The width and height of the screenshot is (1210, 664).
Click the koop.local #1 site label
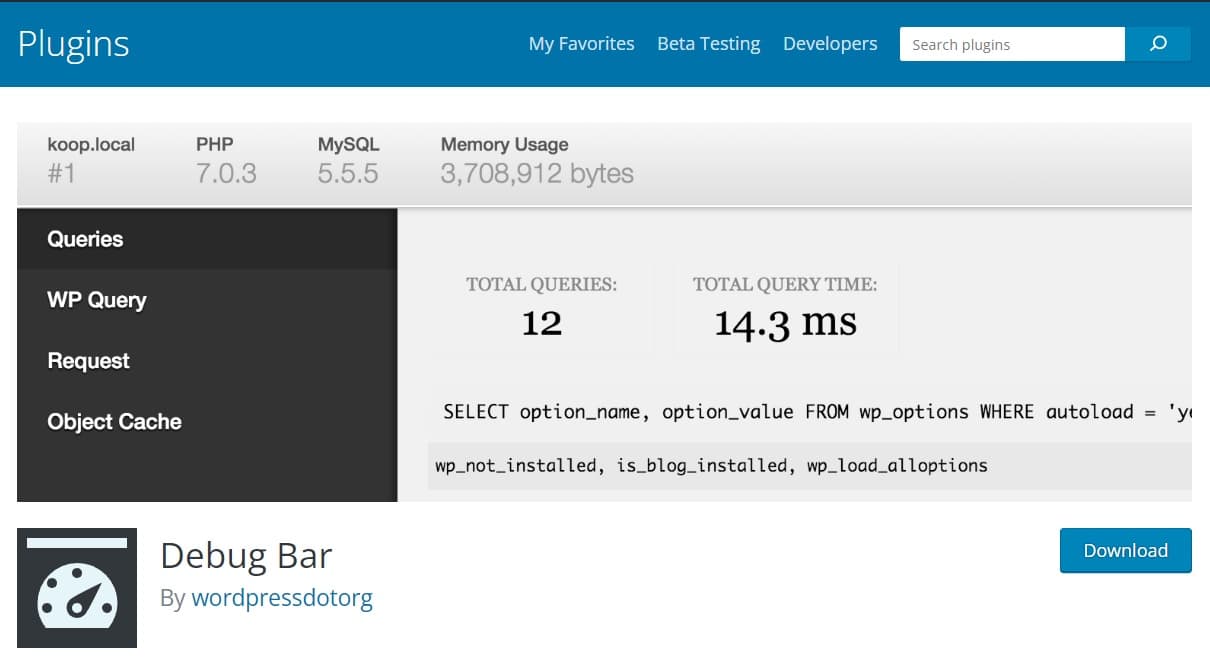point(91,160)
